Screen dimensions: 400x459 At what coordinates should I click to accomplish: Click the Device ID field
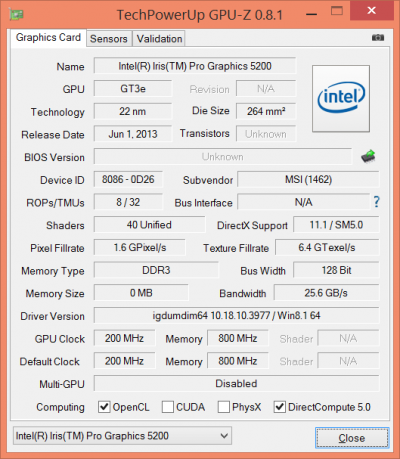128,179
